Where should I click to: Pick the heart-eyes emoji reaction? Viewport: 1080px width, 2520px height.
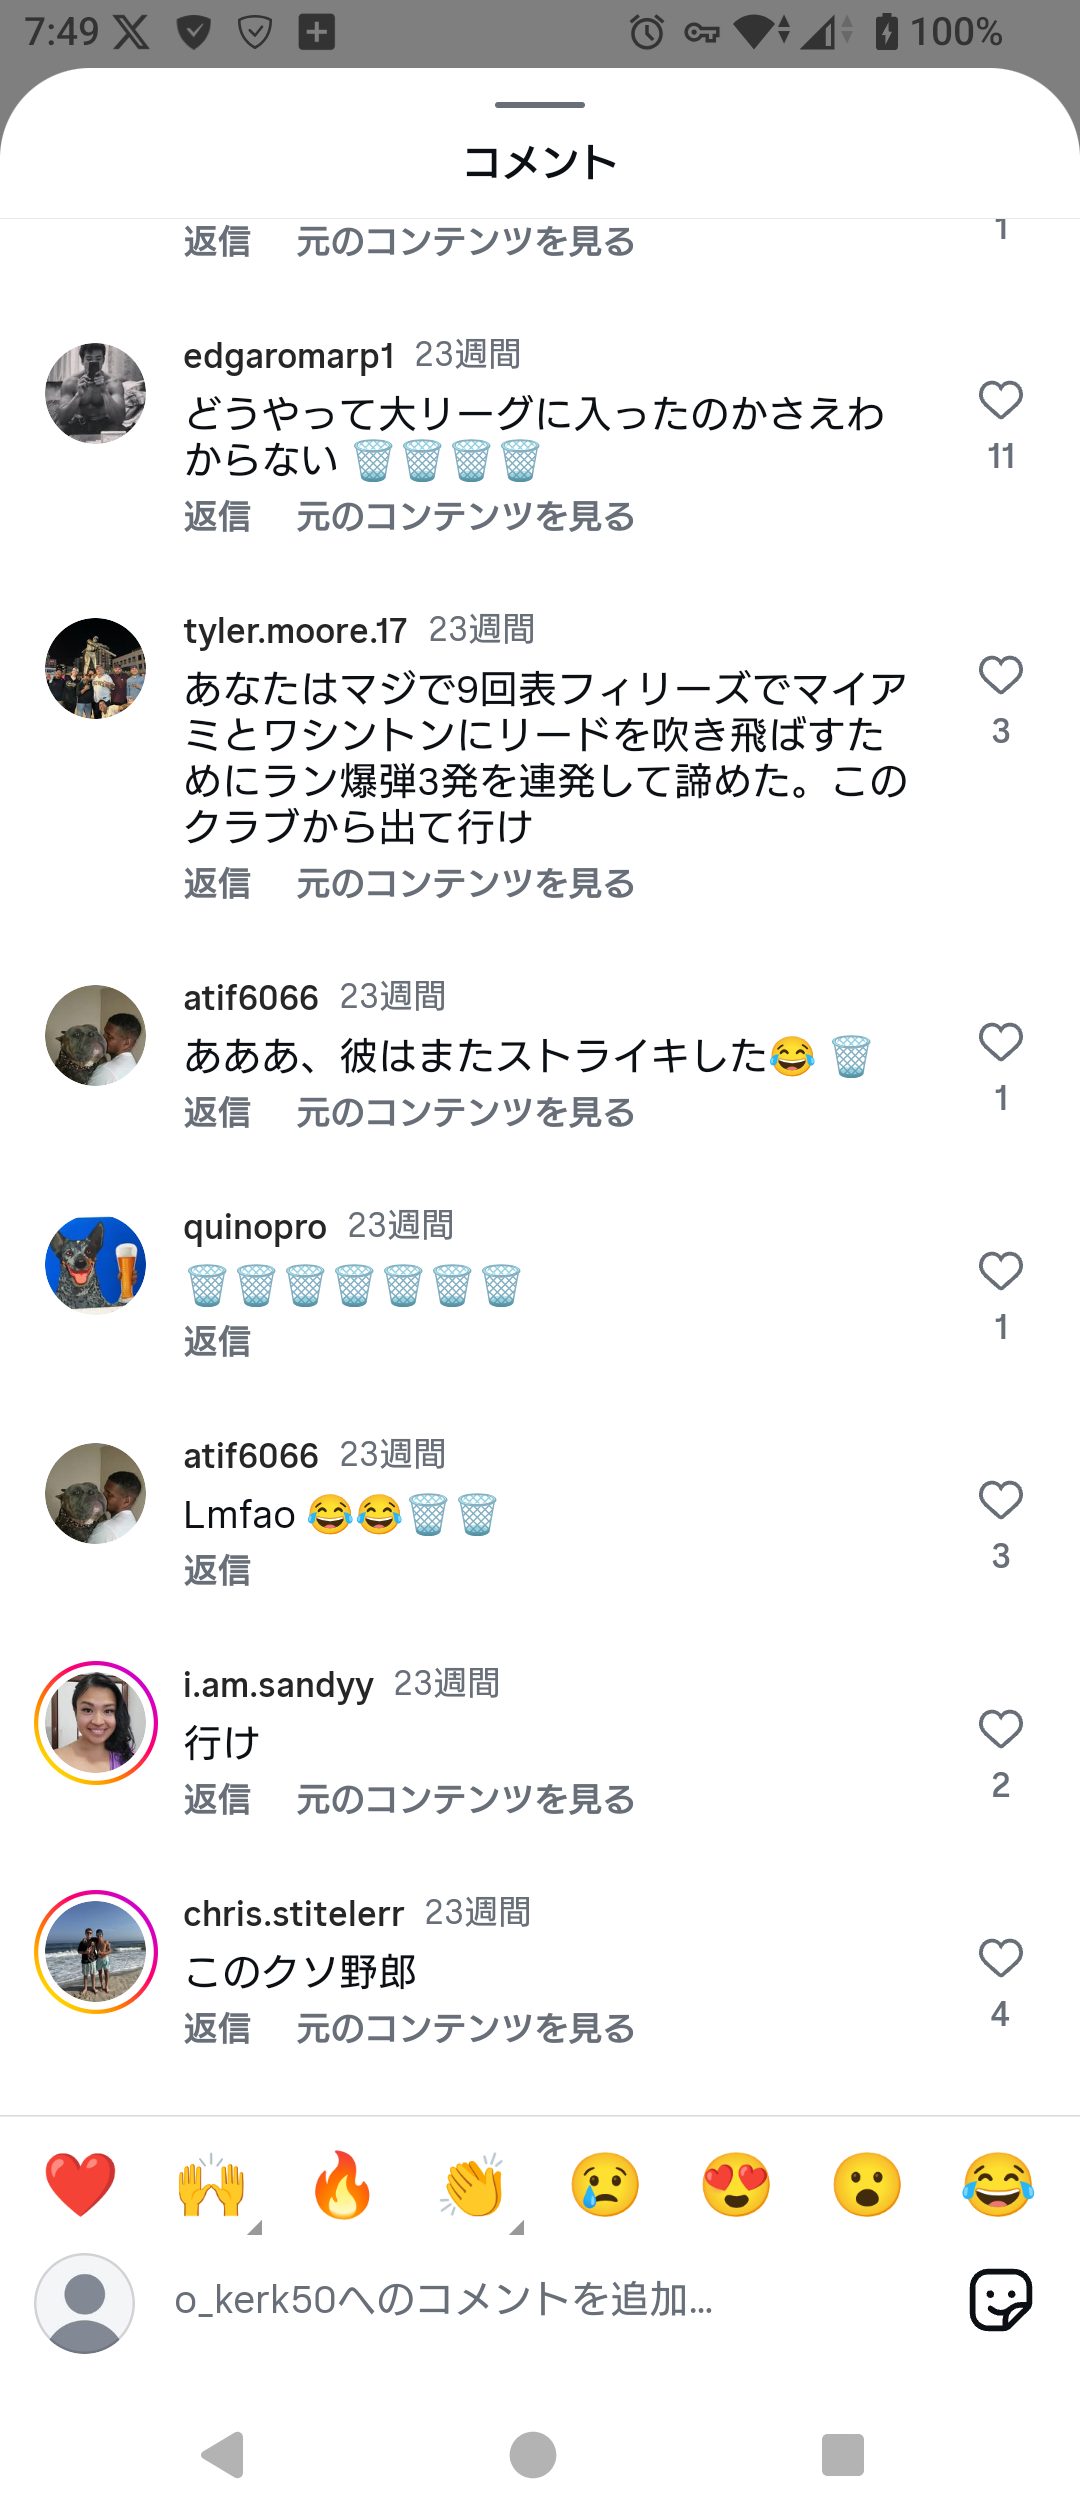point(736,2185)
